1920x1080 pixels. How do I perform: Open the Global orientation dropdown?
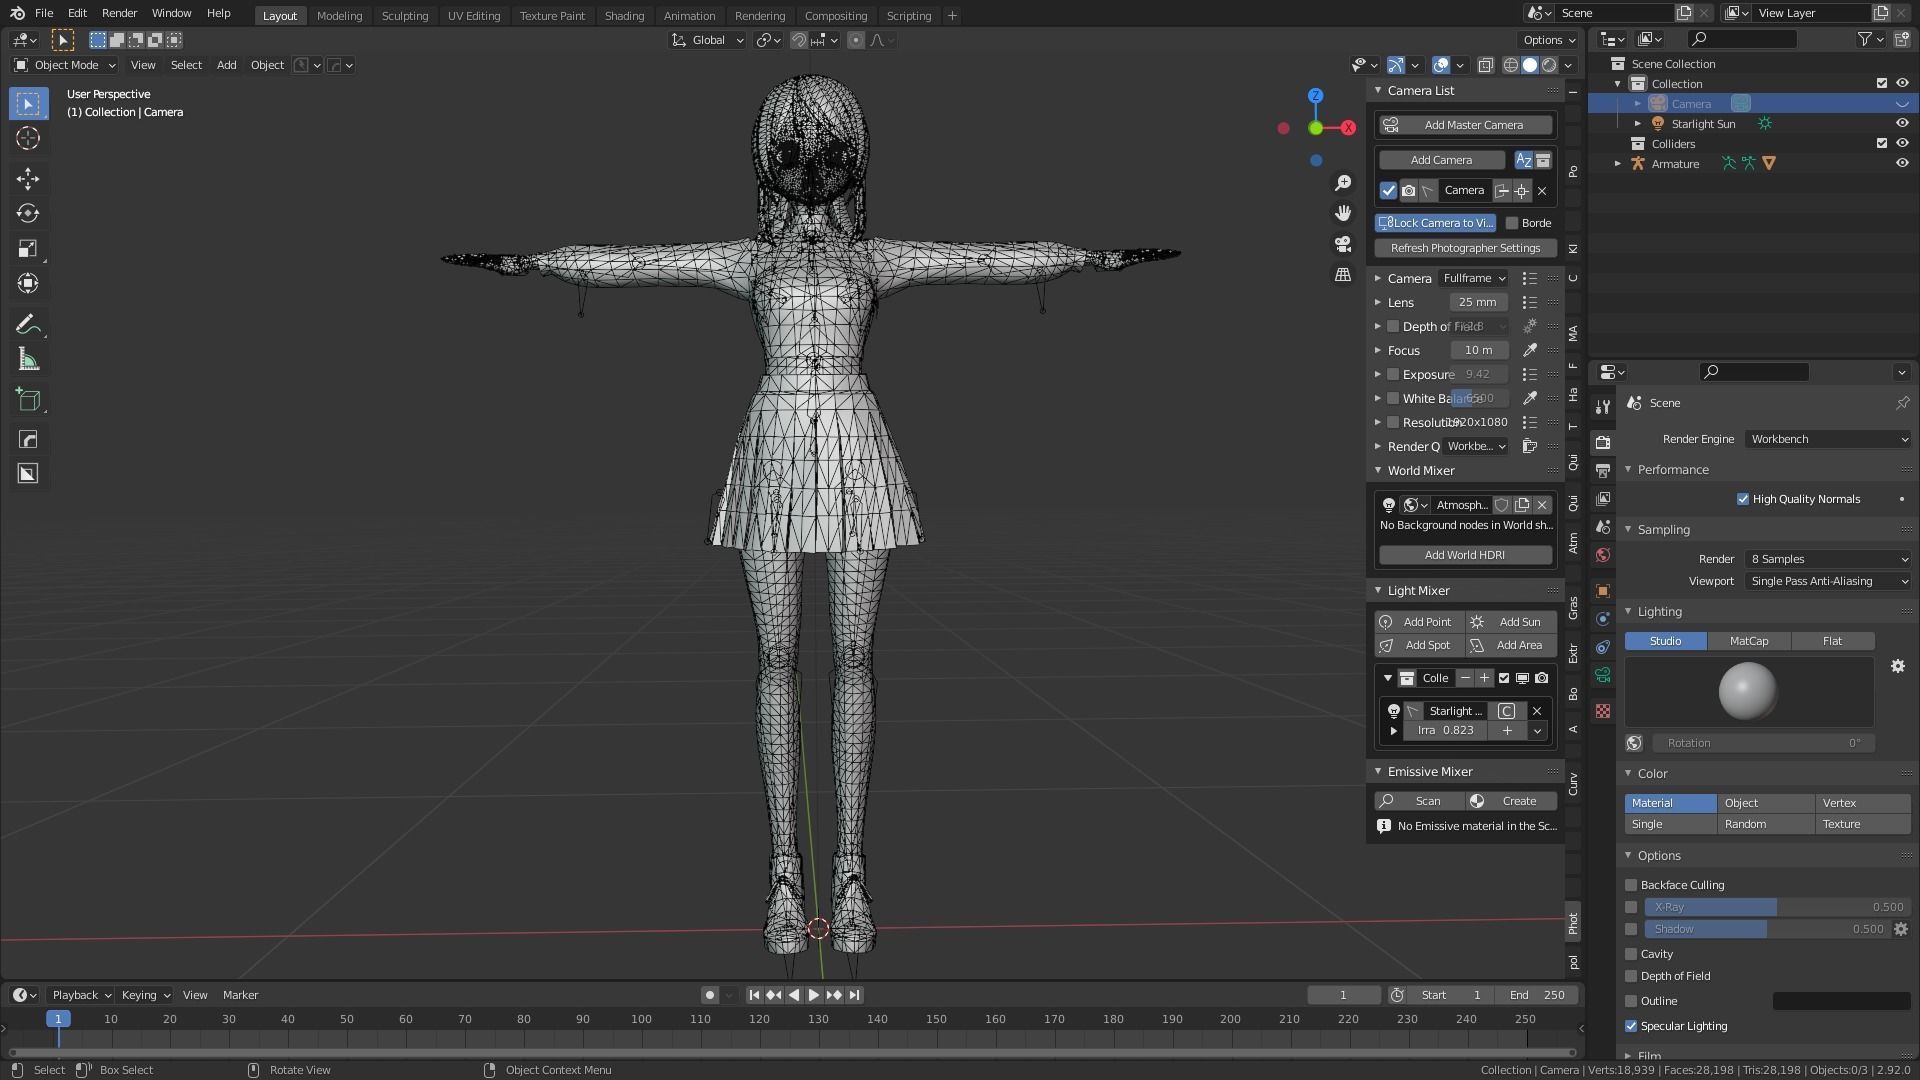708,40
